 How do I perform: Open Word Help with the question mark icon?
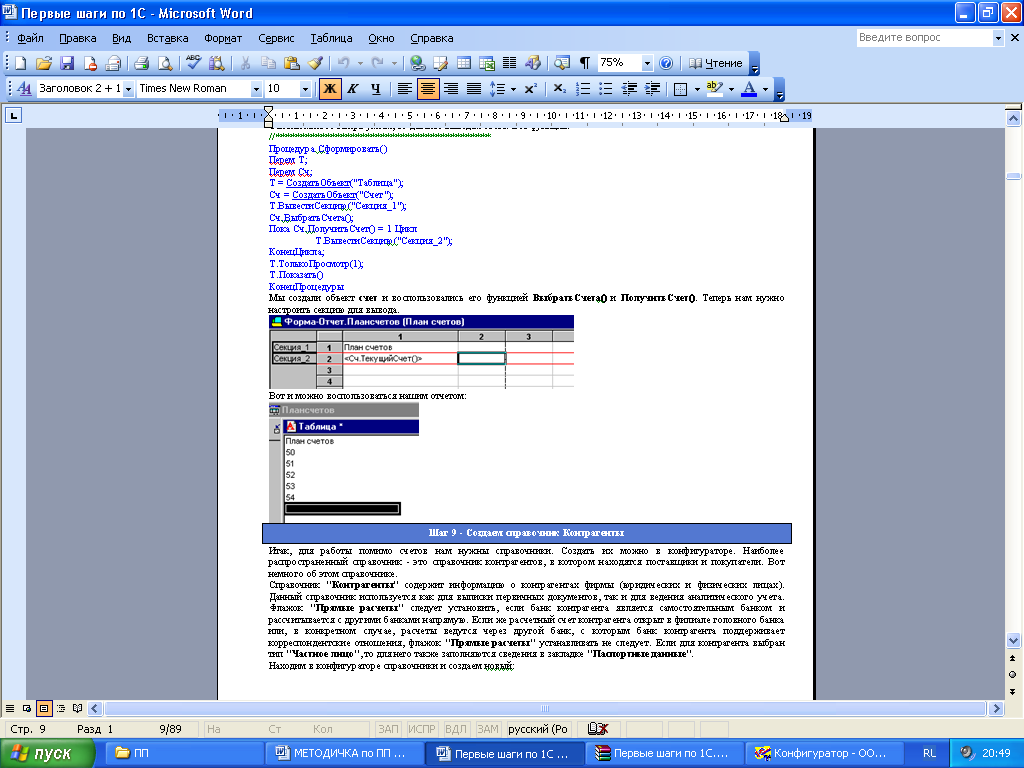(666, 63)
